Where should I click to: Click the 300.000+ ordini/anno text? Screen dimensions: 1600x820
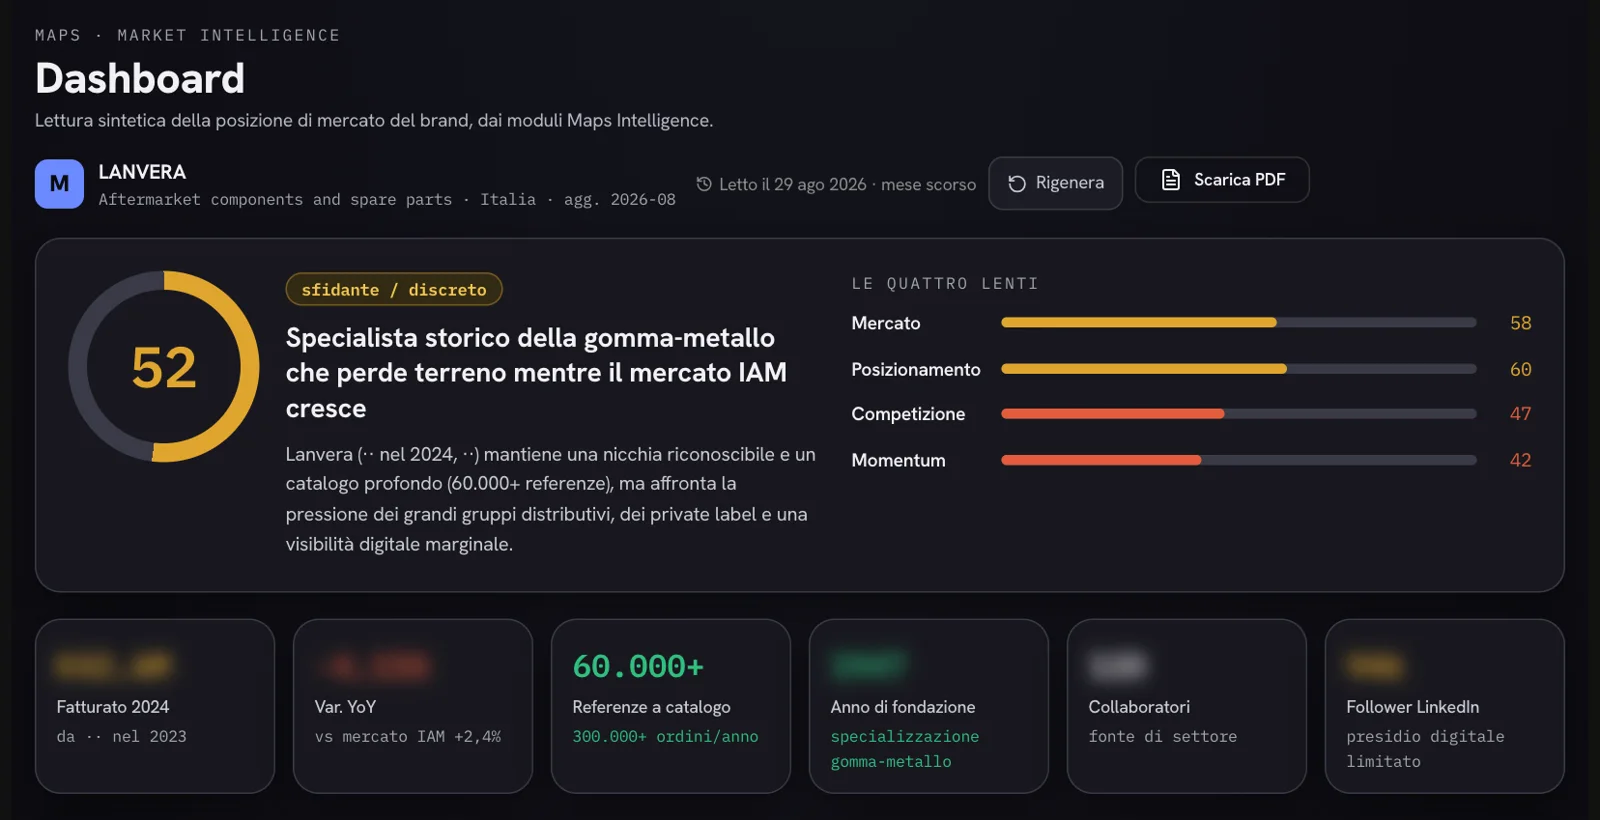point(665,736)
